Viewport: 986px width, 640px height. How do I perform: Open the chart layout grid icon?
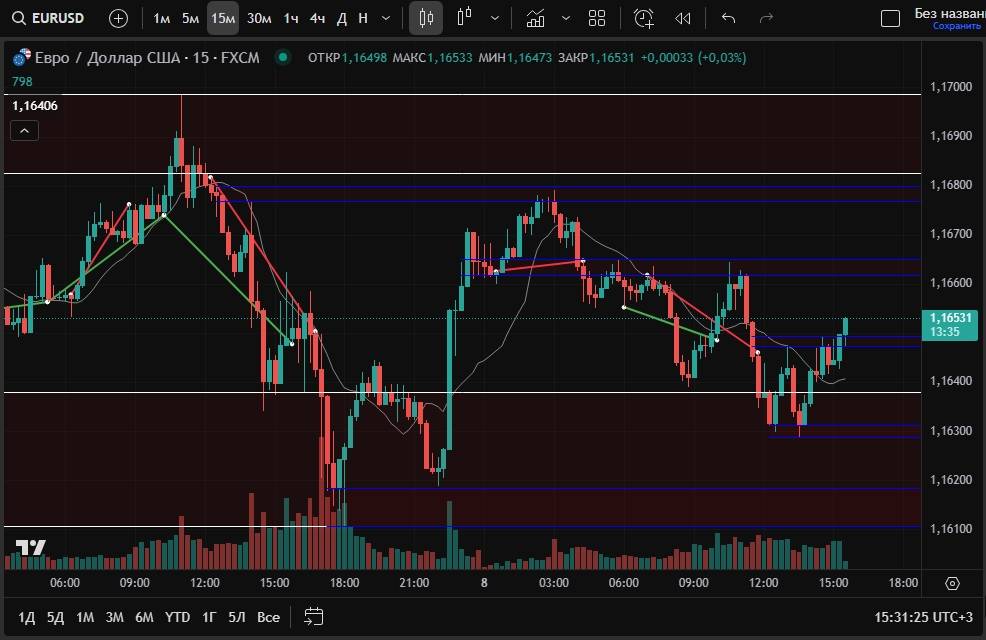coord(597,18)
